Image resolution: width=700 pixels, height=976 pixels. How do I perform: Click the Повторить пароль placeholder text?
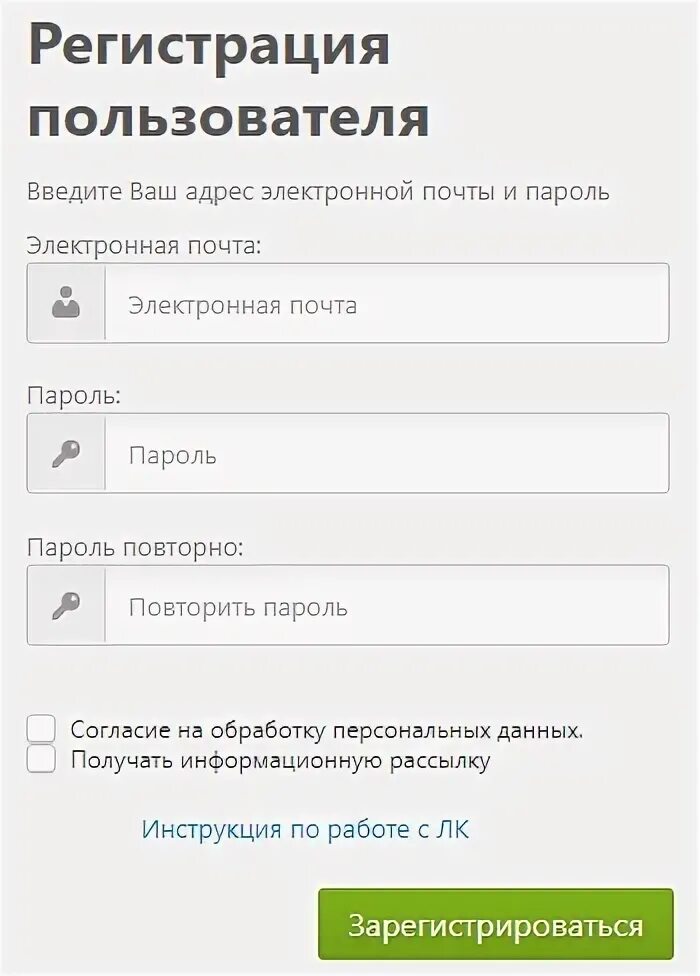(x=238, y=607)
